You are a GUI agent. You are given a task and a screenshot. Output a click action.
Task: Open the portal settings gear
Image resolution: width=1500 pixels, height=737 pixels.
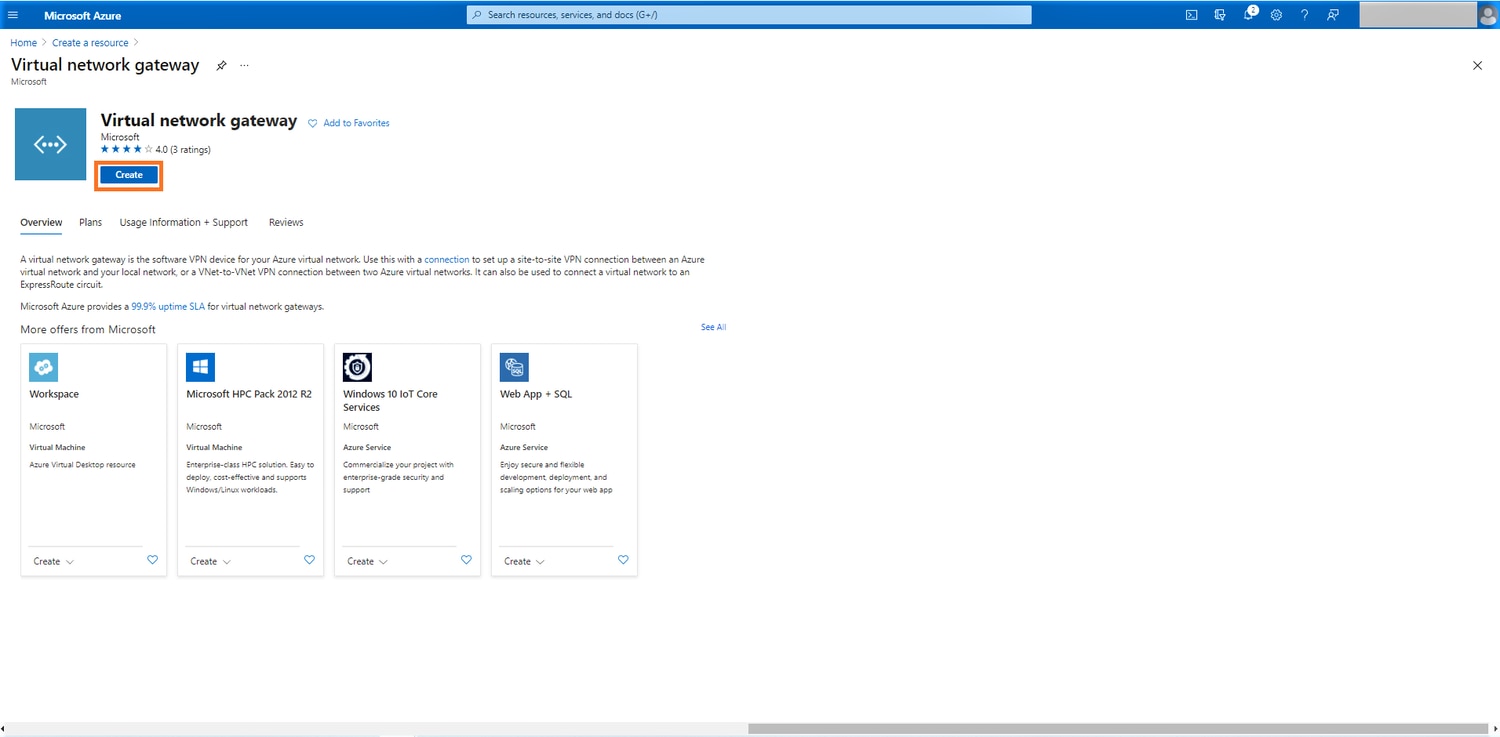click(1277, 15)
